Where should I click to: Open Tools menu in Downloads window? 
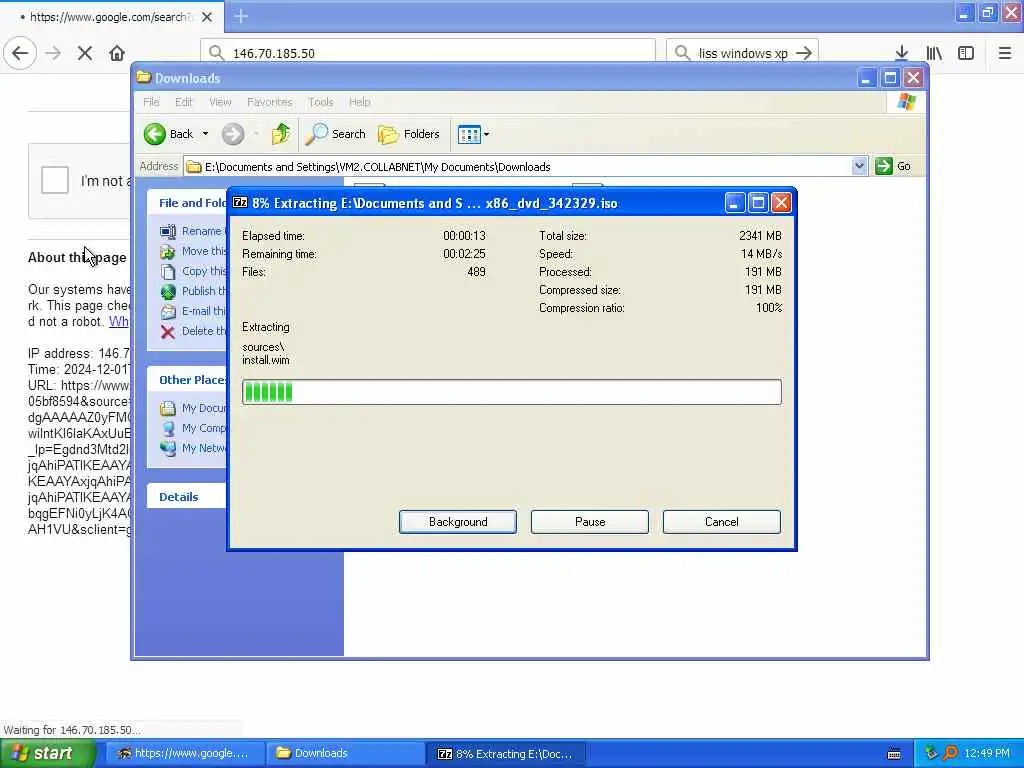321,102
